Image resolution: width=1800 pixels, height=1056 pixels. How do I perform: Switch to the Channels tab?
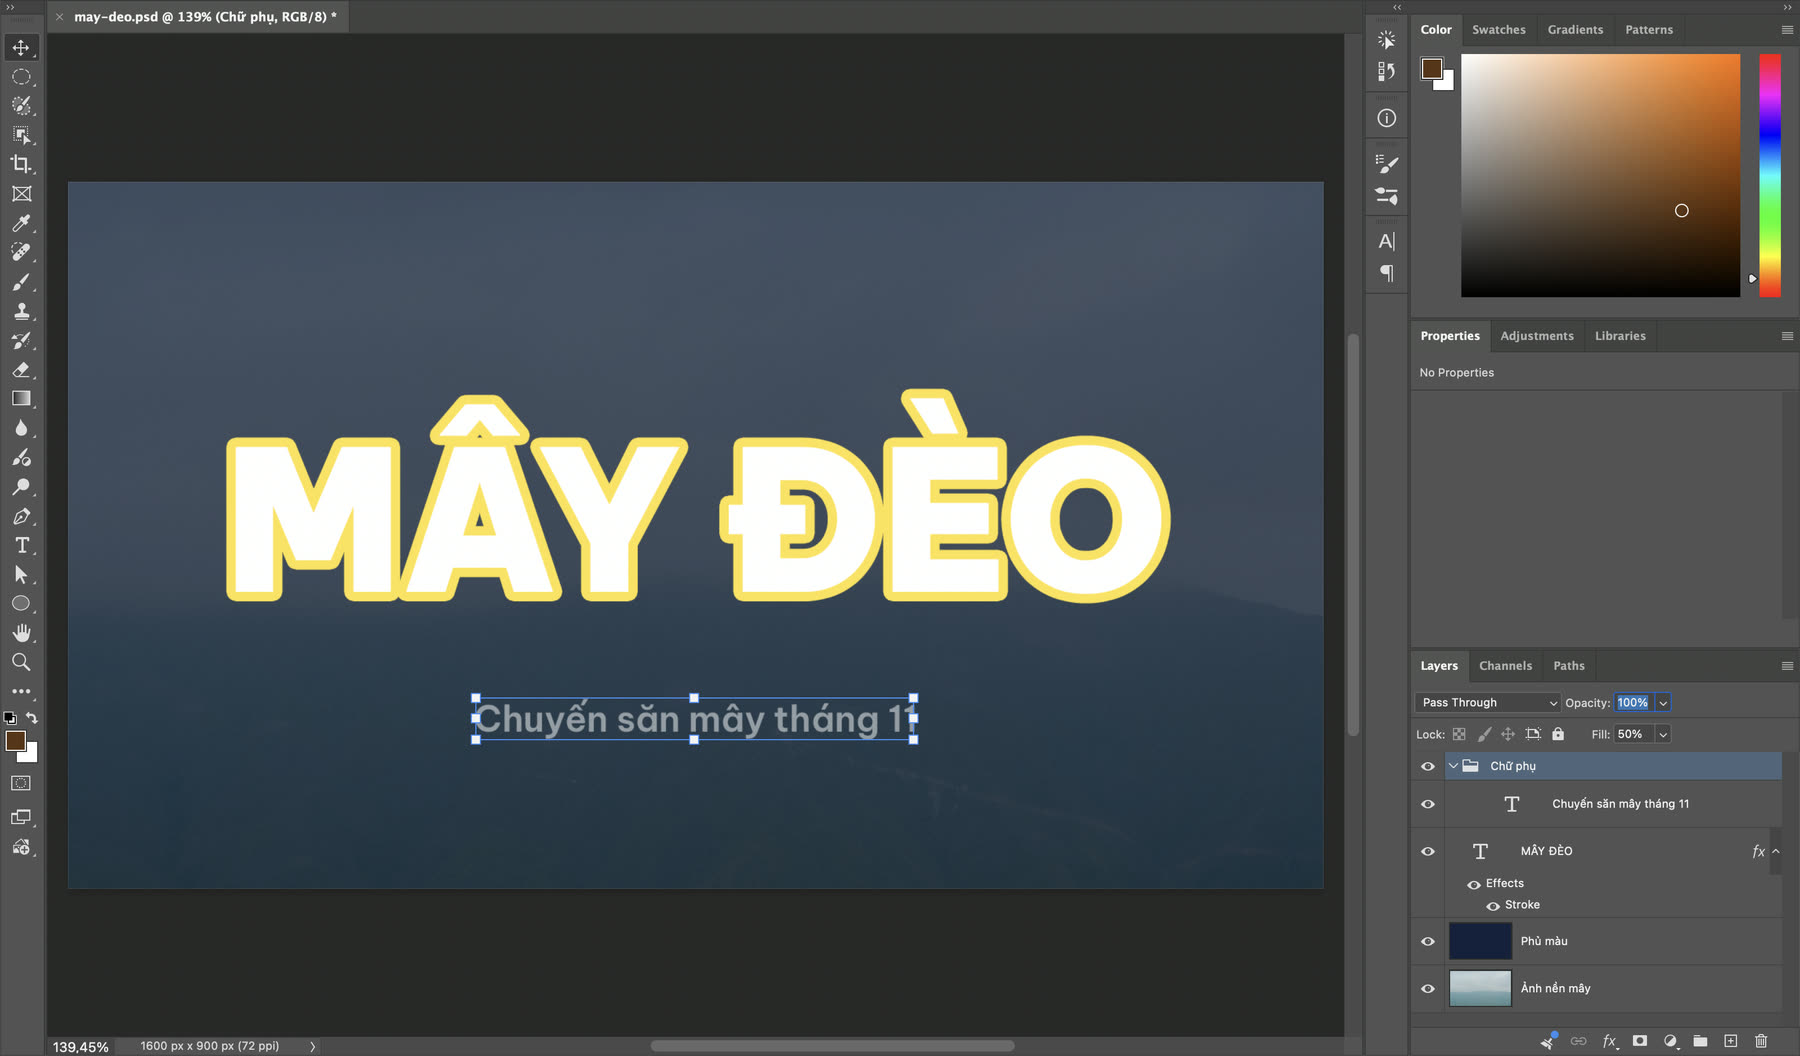tap(1505, 666)
